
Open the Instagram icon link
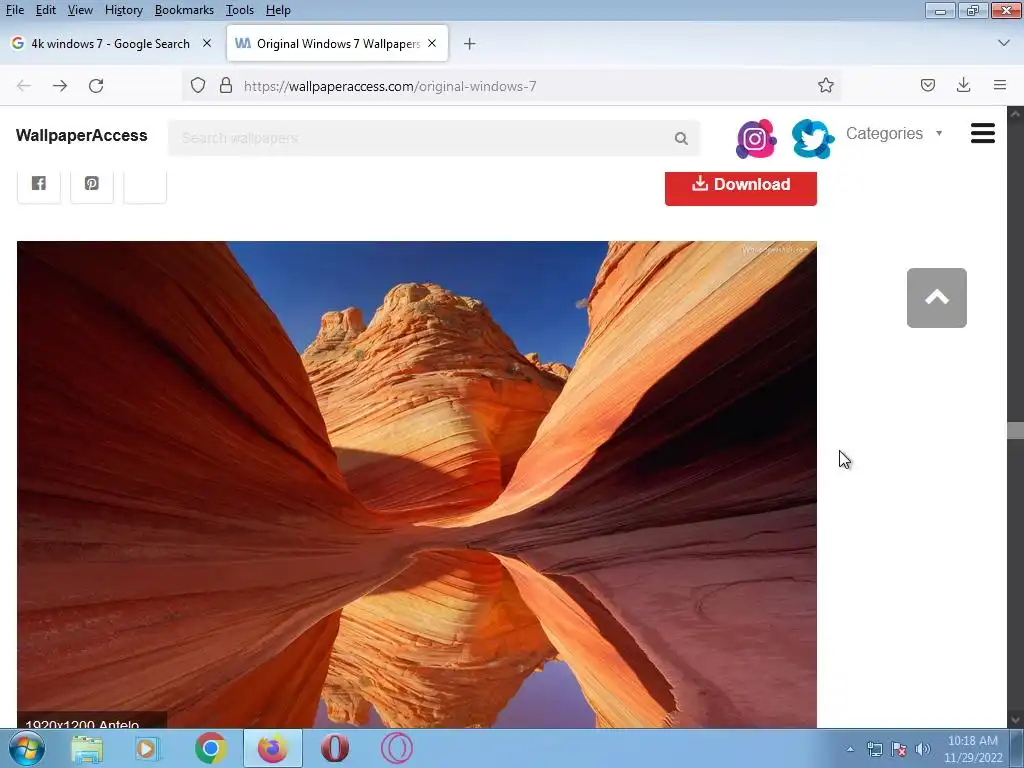tap(756, 138)
